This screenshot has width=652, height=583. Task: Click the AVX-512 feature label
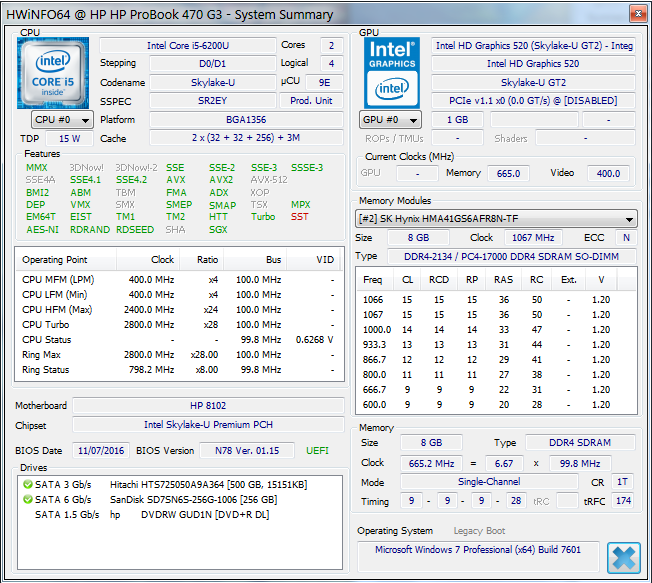(x=269, y=180)
